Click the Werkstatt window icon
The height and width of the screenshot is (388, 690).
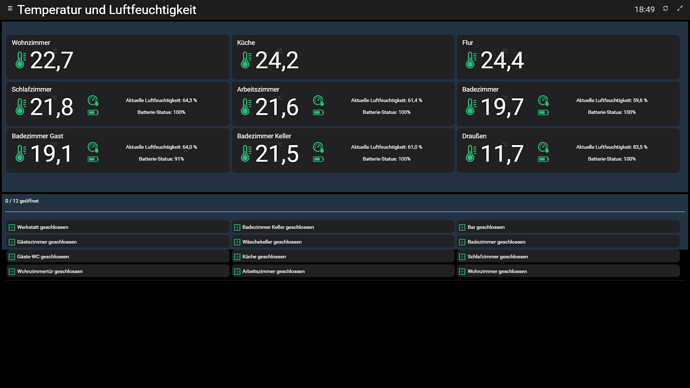(12, 227)
